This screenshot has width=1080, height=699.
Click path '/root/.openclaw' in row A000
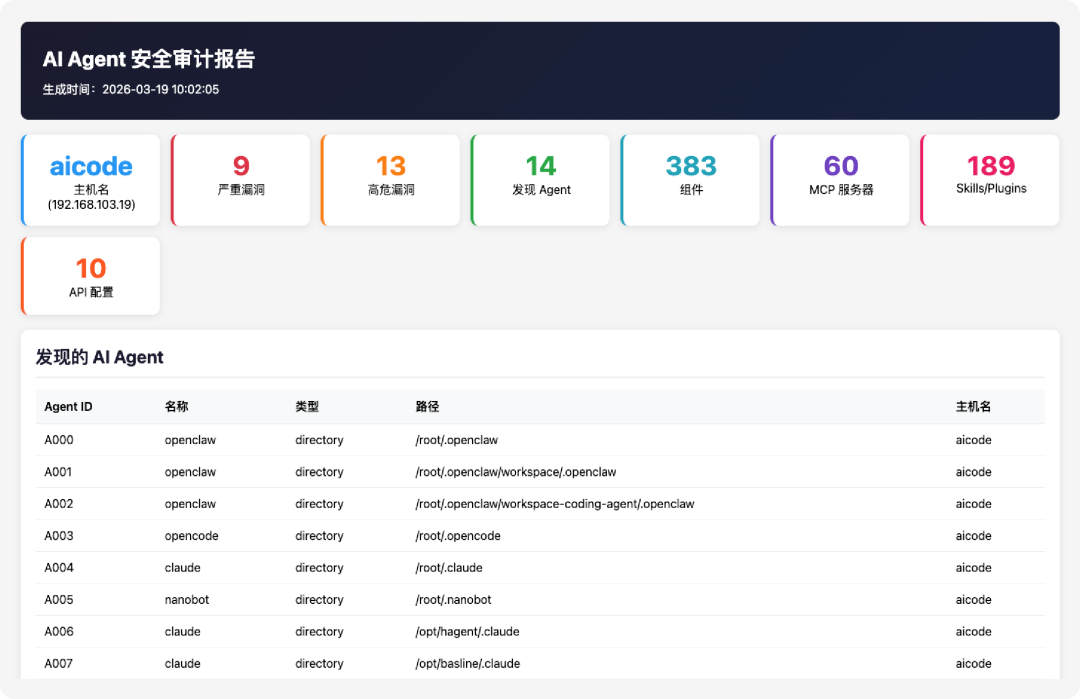click(457, 440)
